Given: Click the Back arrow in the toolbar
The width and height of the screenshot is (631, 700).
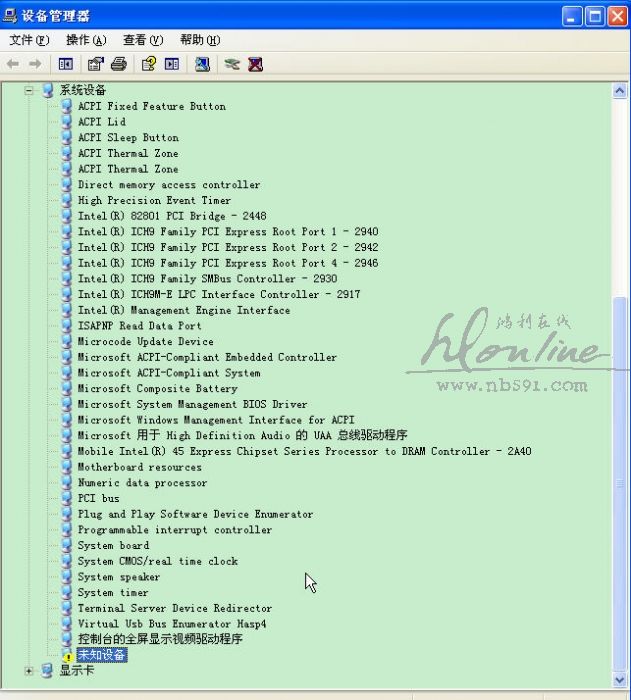Looking at the screenshot, I should coord(13,64).
